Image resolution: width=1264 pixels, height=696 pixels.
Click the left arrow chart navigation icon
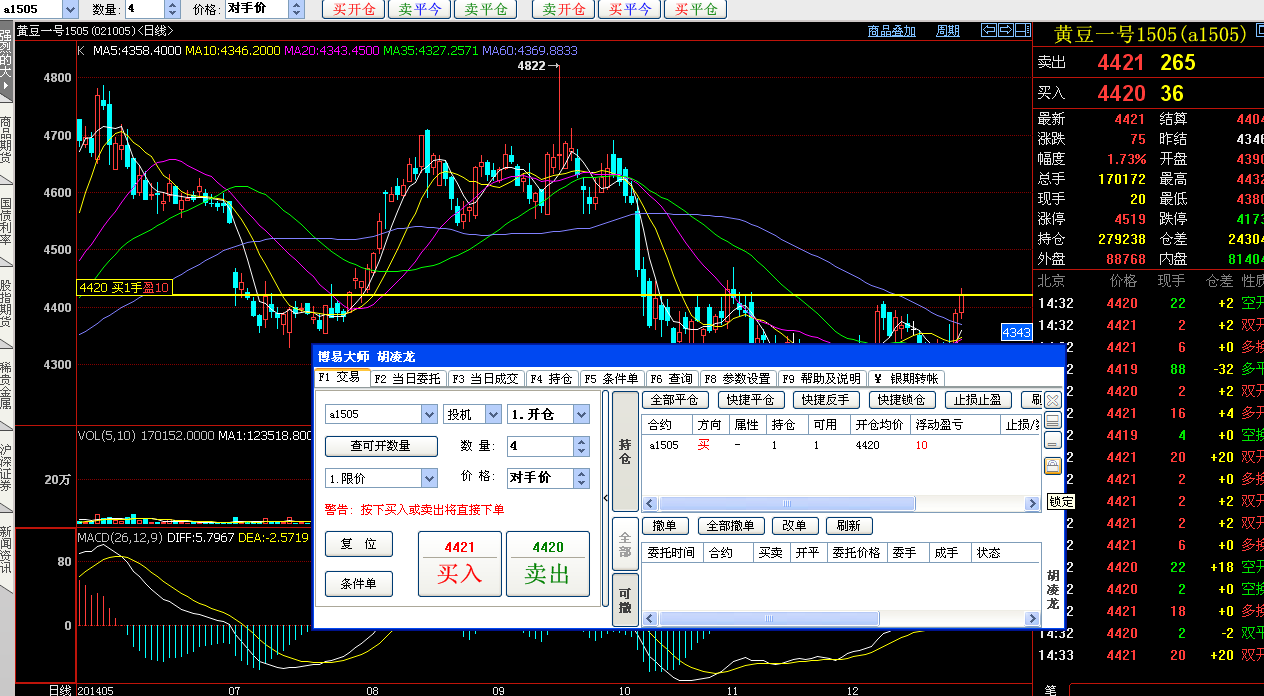pyautogui.click(x=989, y=30)
